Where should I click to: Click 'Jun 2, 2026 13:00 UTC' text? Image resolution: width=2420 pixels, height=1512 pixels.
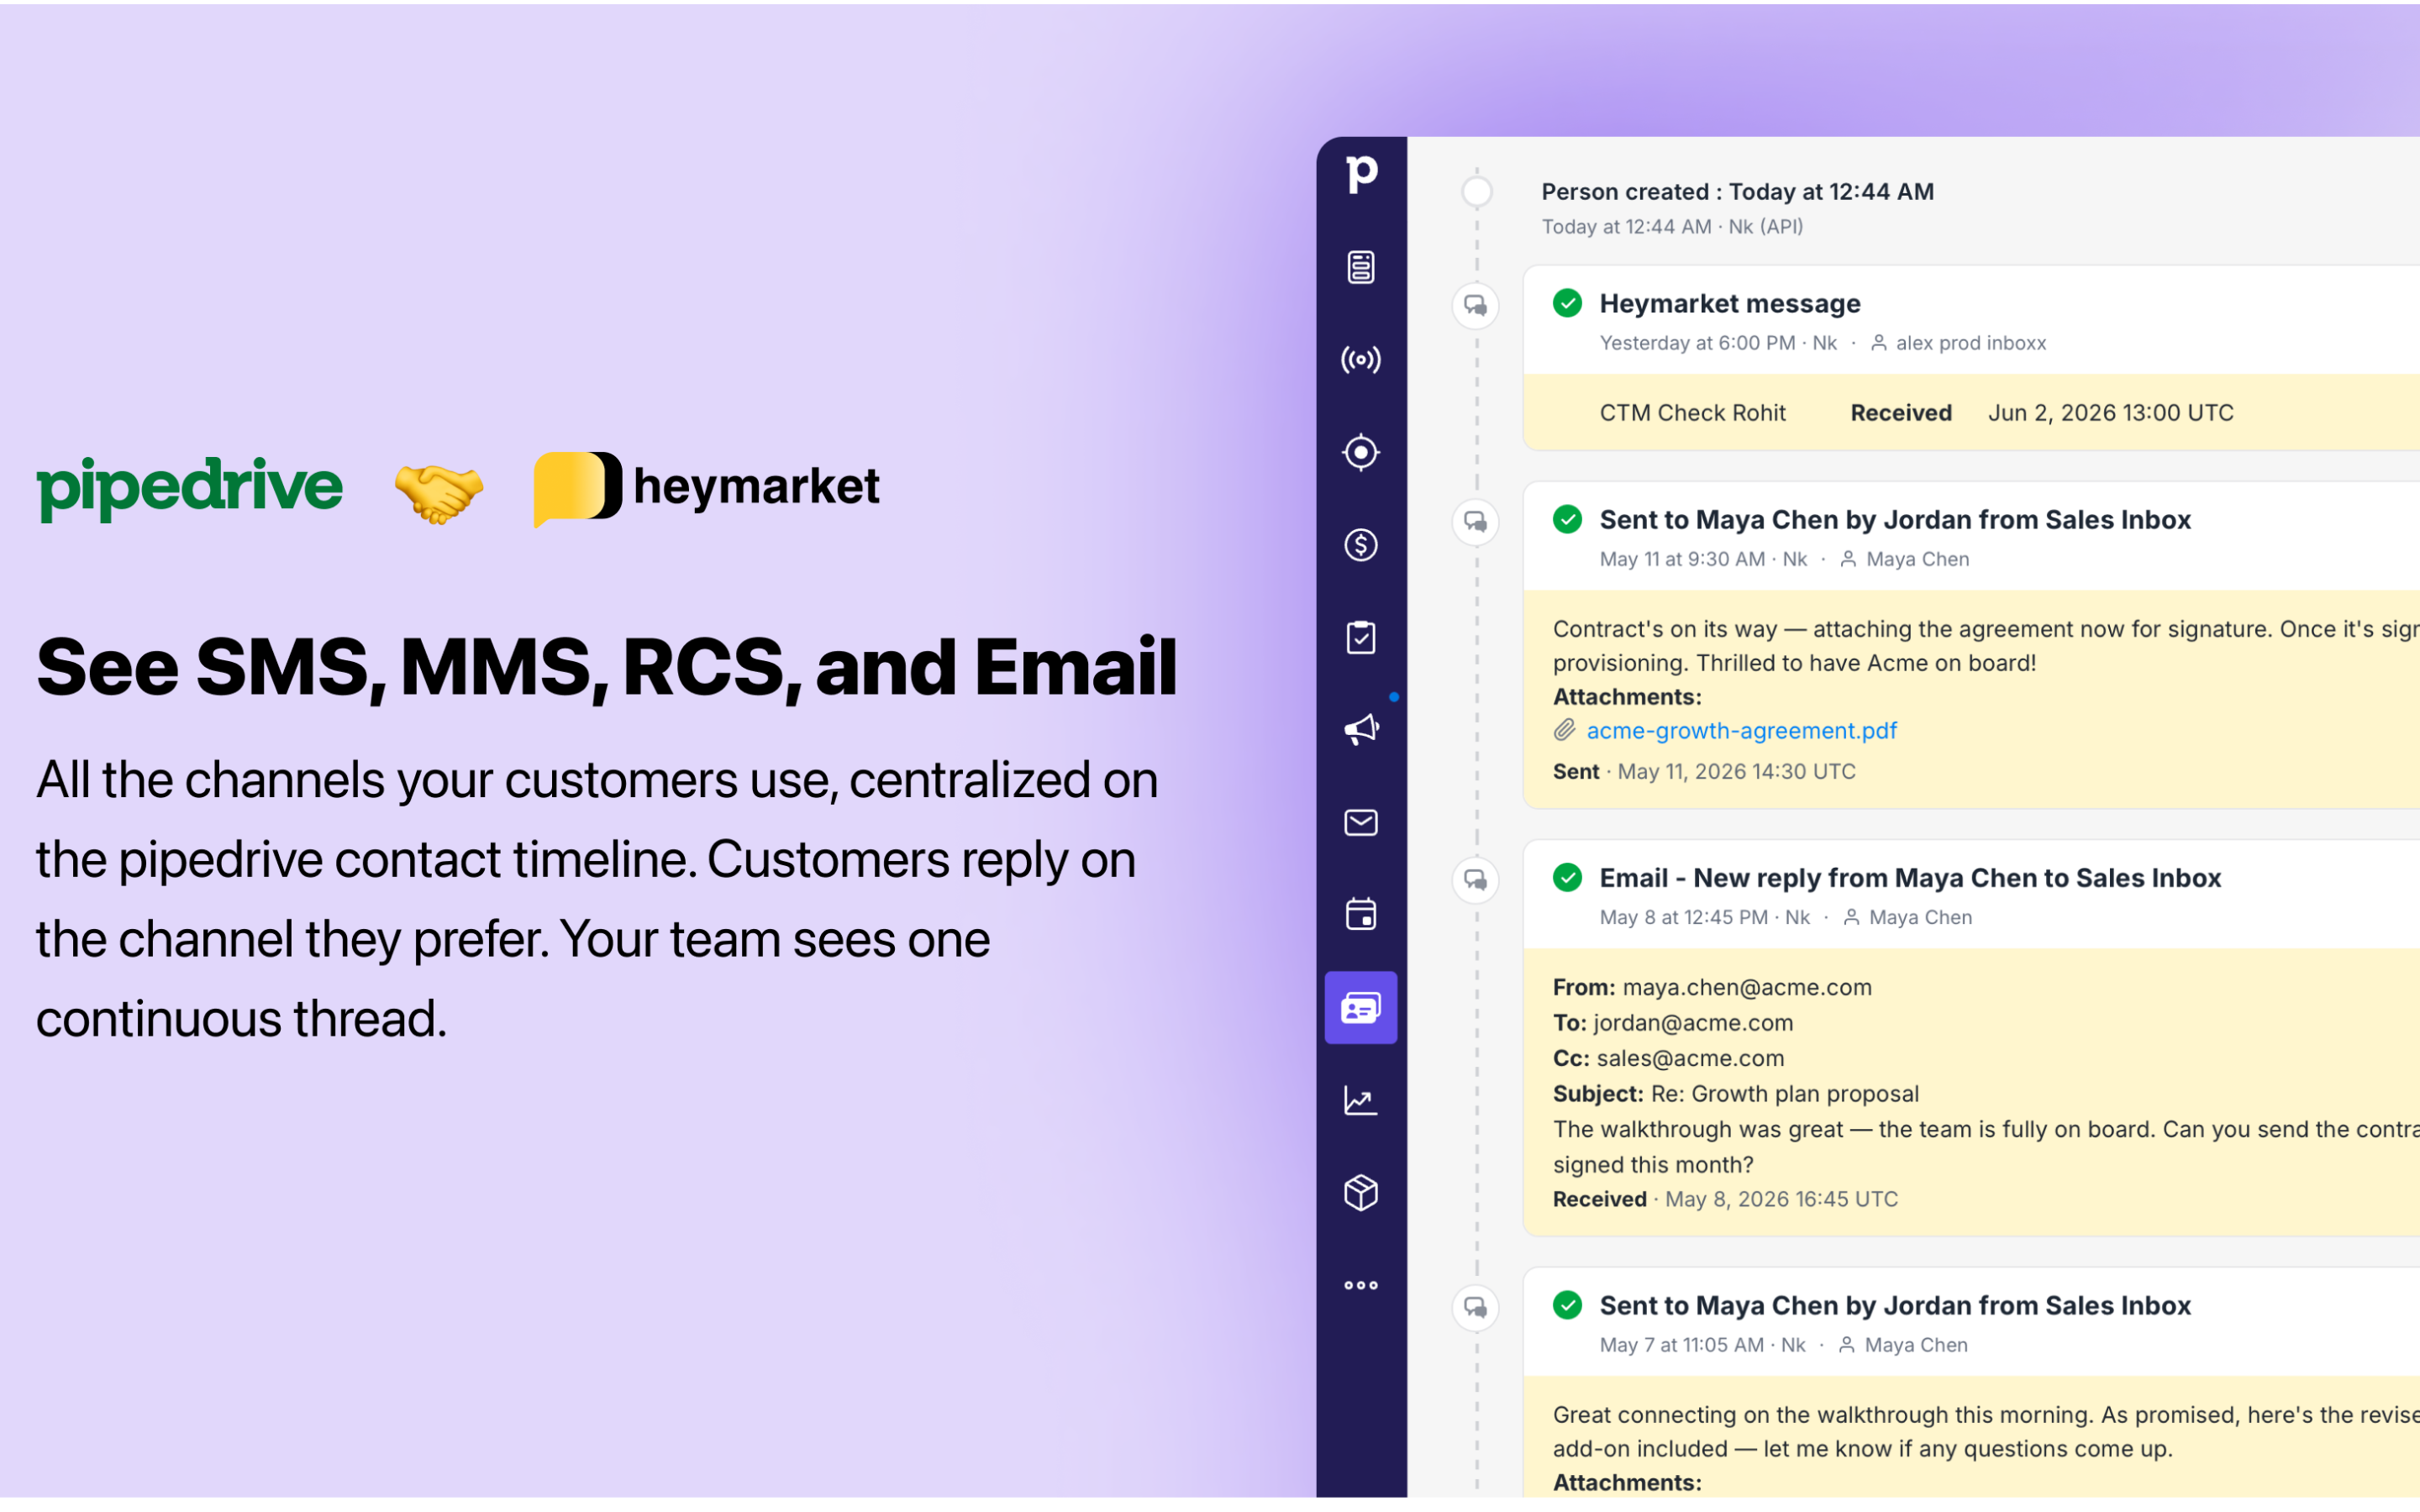2110,413
